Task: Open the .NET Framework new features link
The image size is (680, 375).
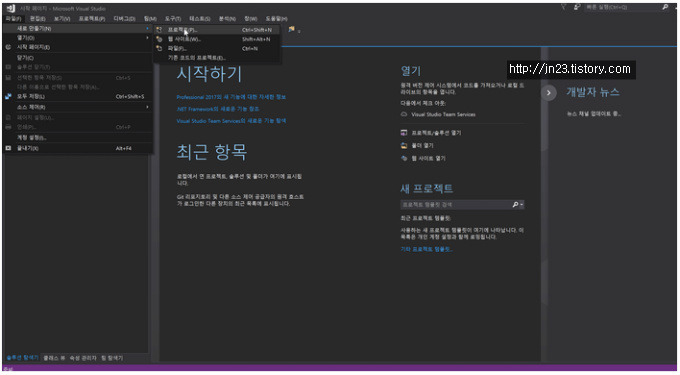Action: tap(218, 109)
